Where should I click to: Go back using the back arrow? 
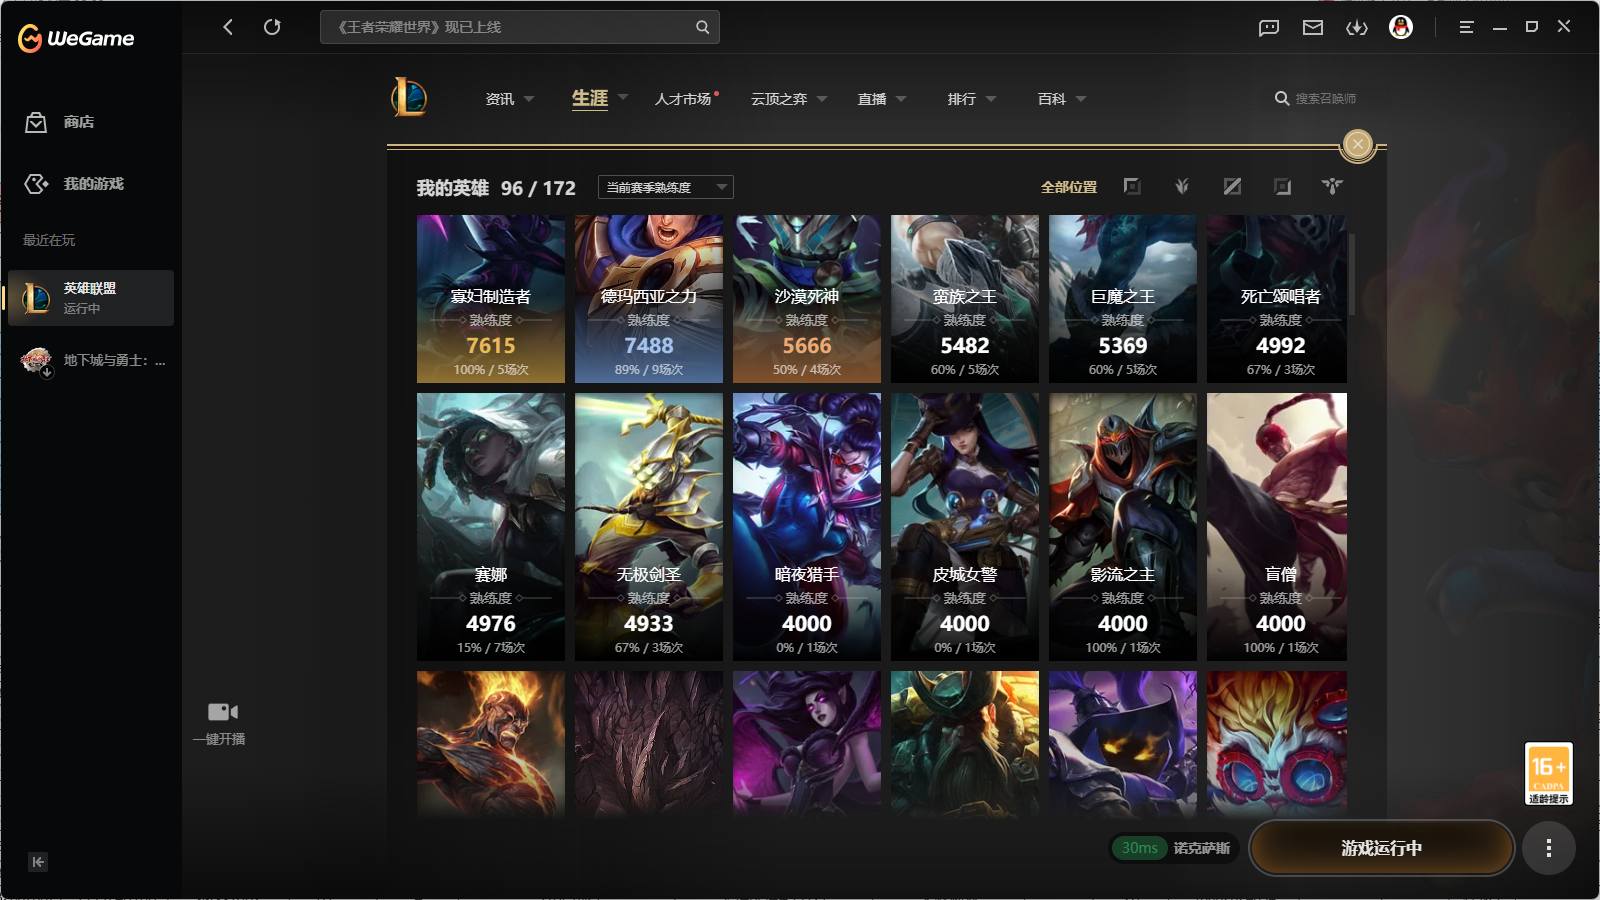(x=228, y=27)
